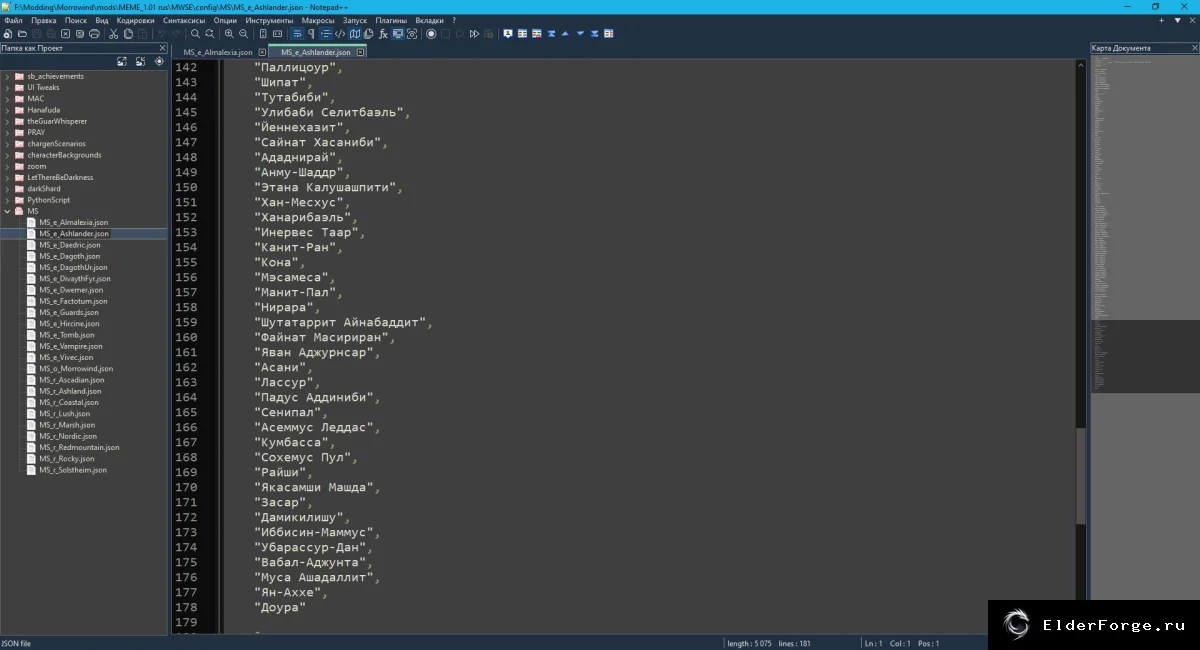Locate current file in project folder panel

pyautogui.click(x=159, y=61)
